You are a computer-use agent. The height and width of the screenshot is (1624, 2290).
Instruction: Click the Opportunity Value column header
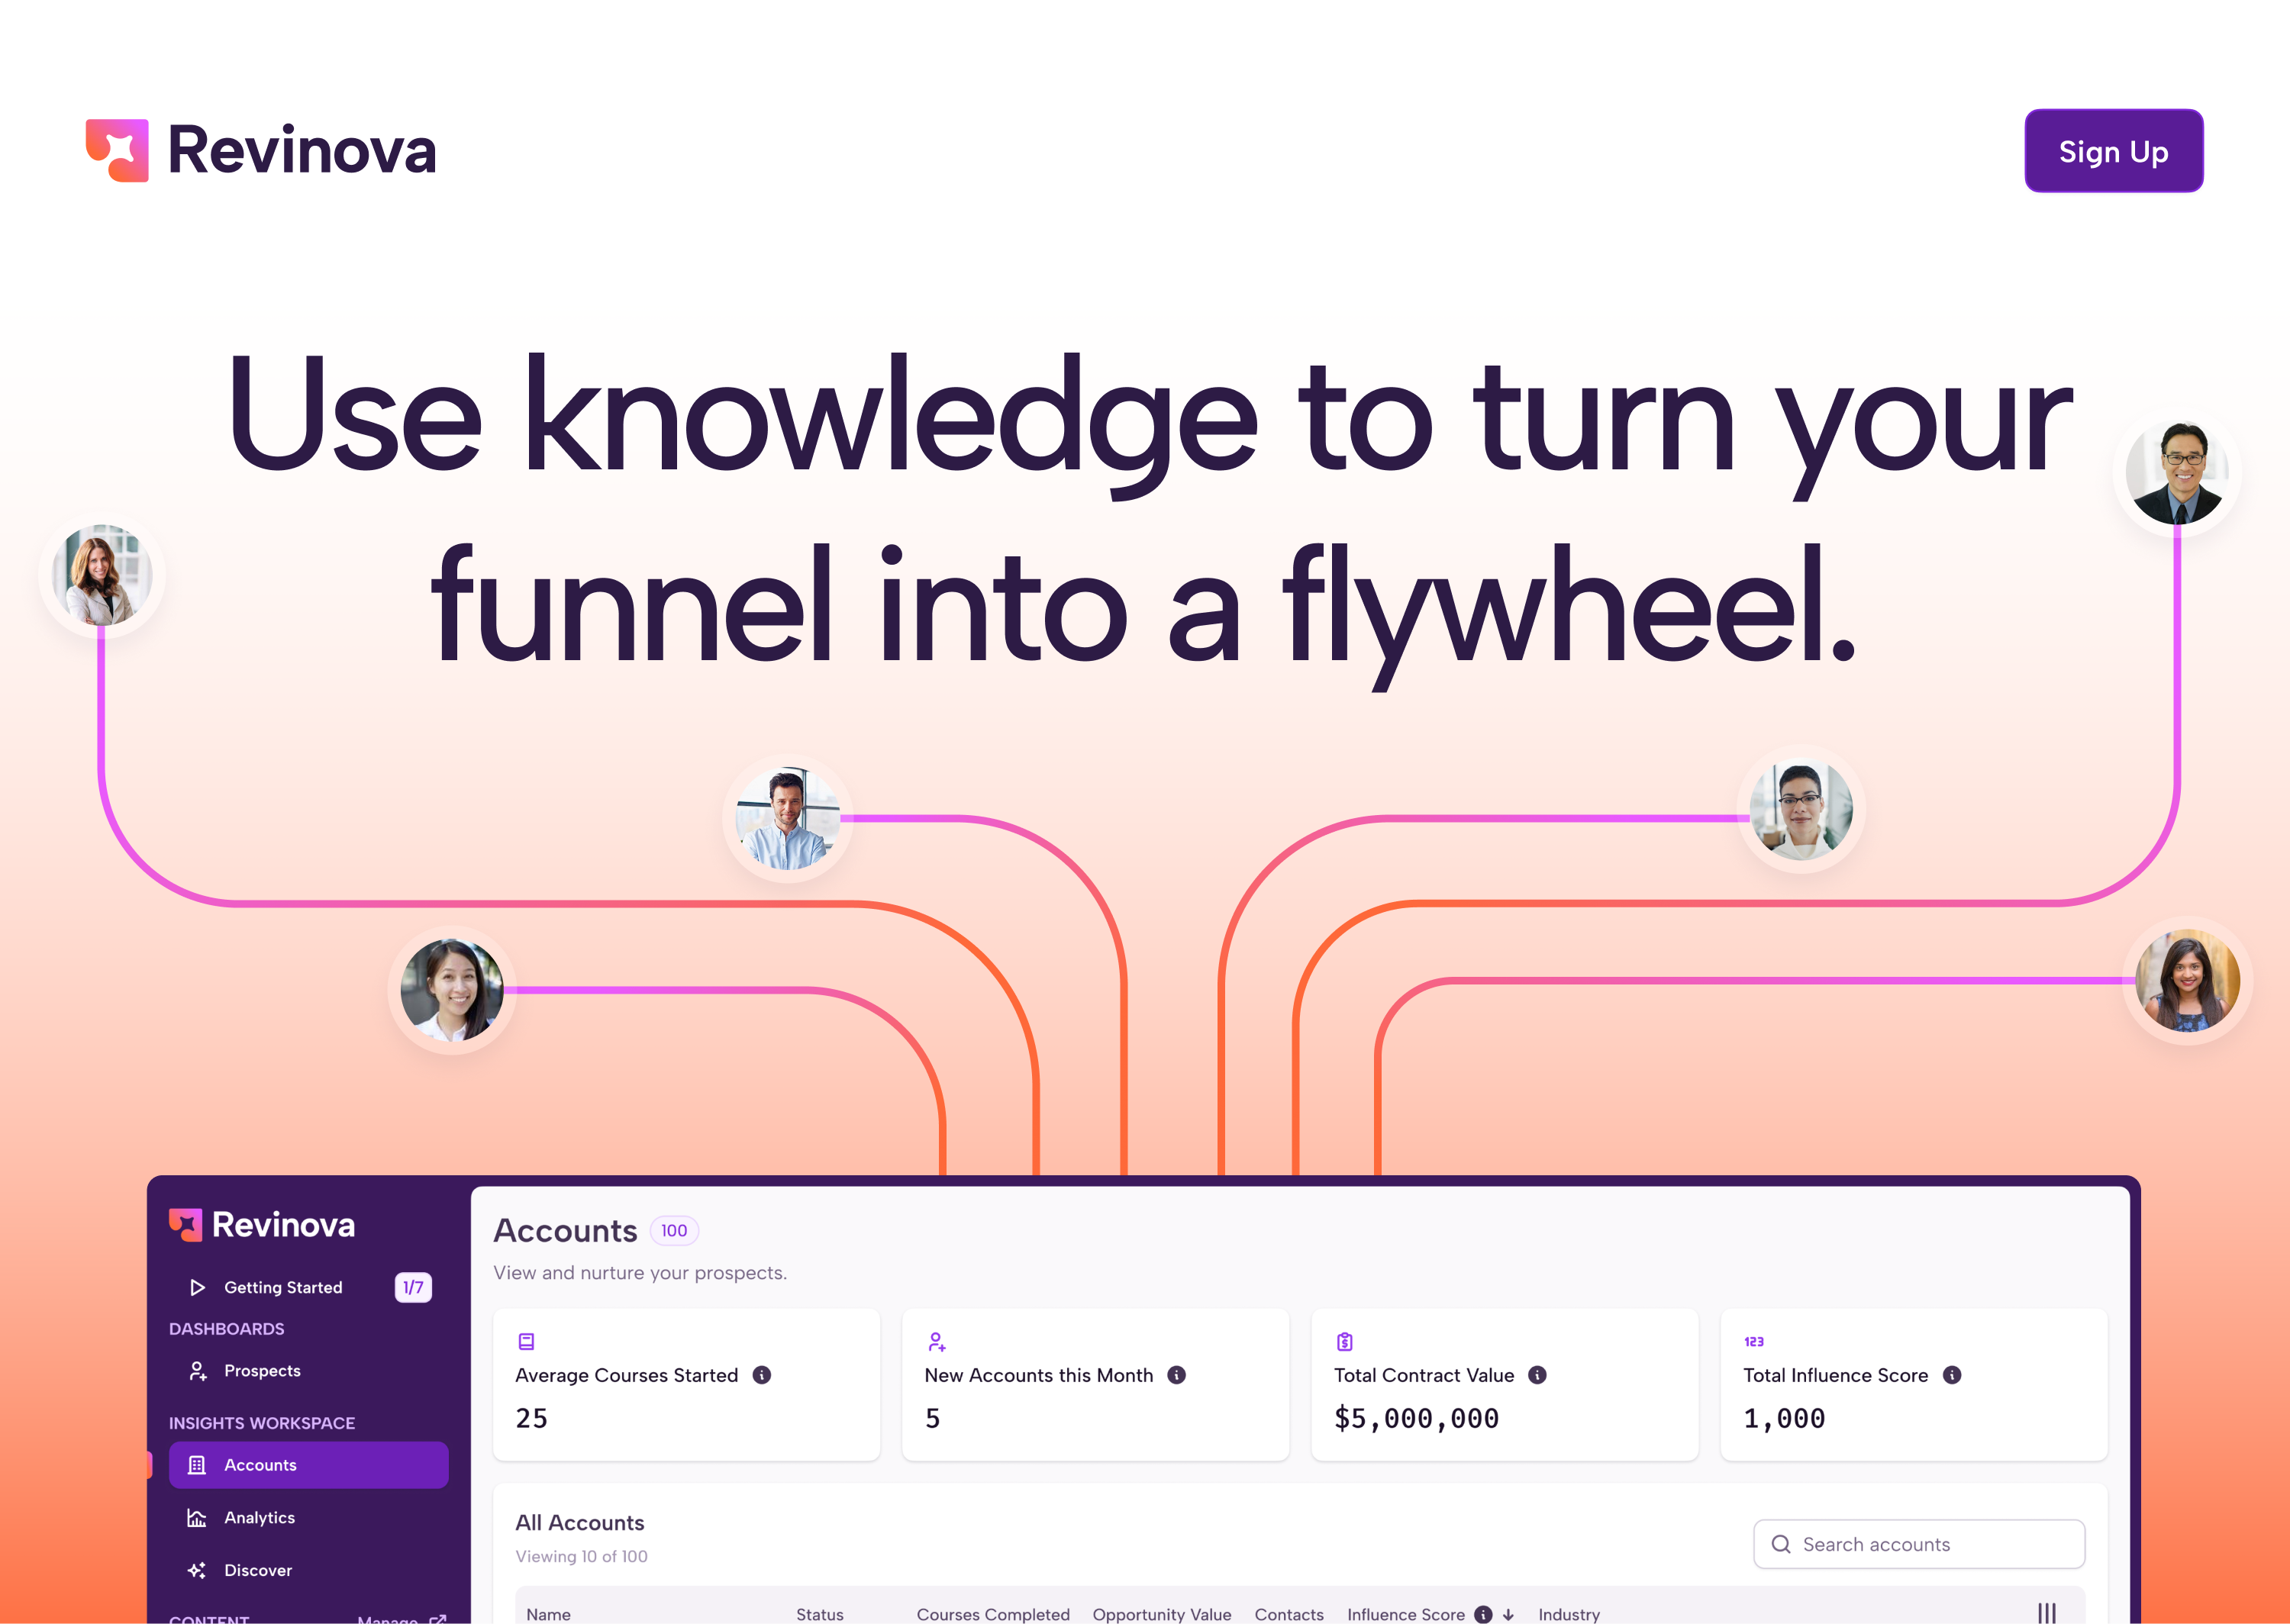click(x=1162, y=1614)
